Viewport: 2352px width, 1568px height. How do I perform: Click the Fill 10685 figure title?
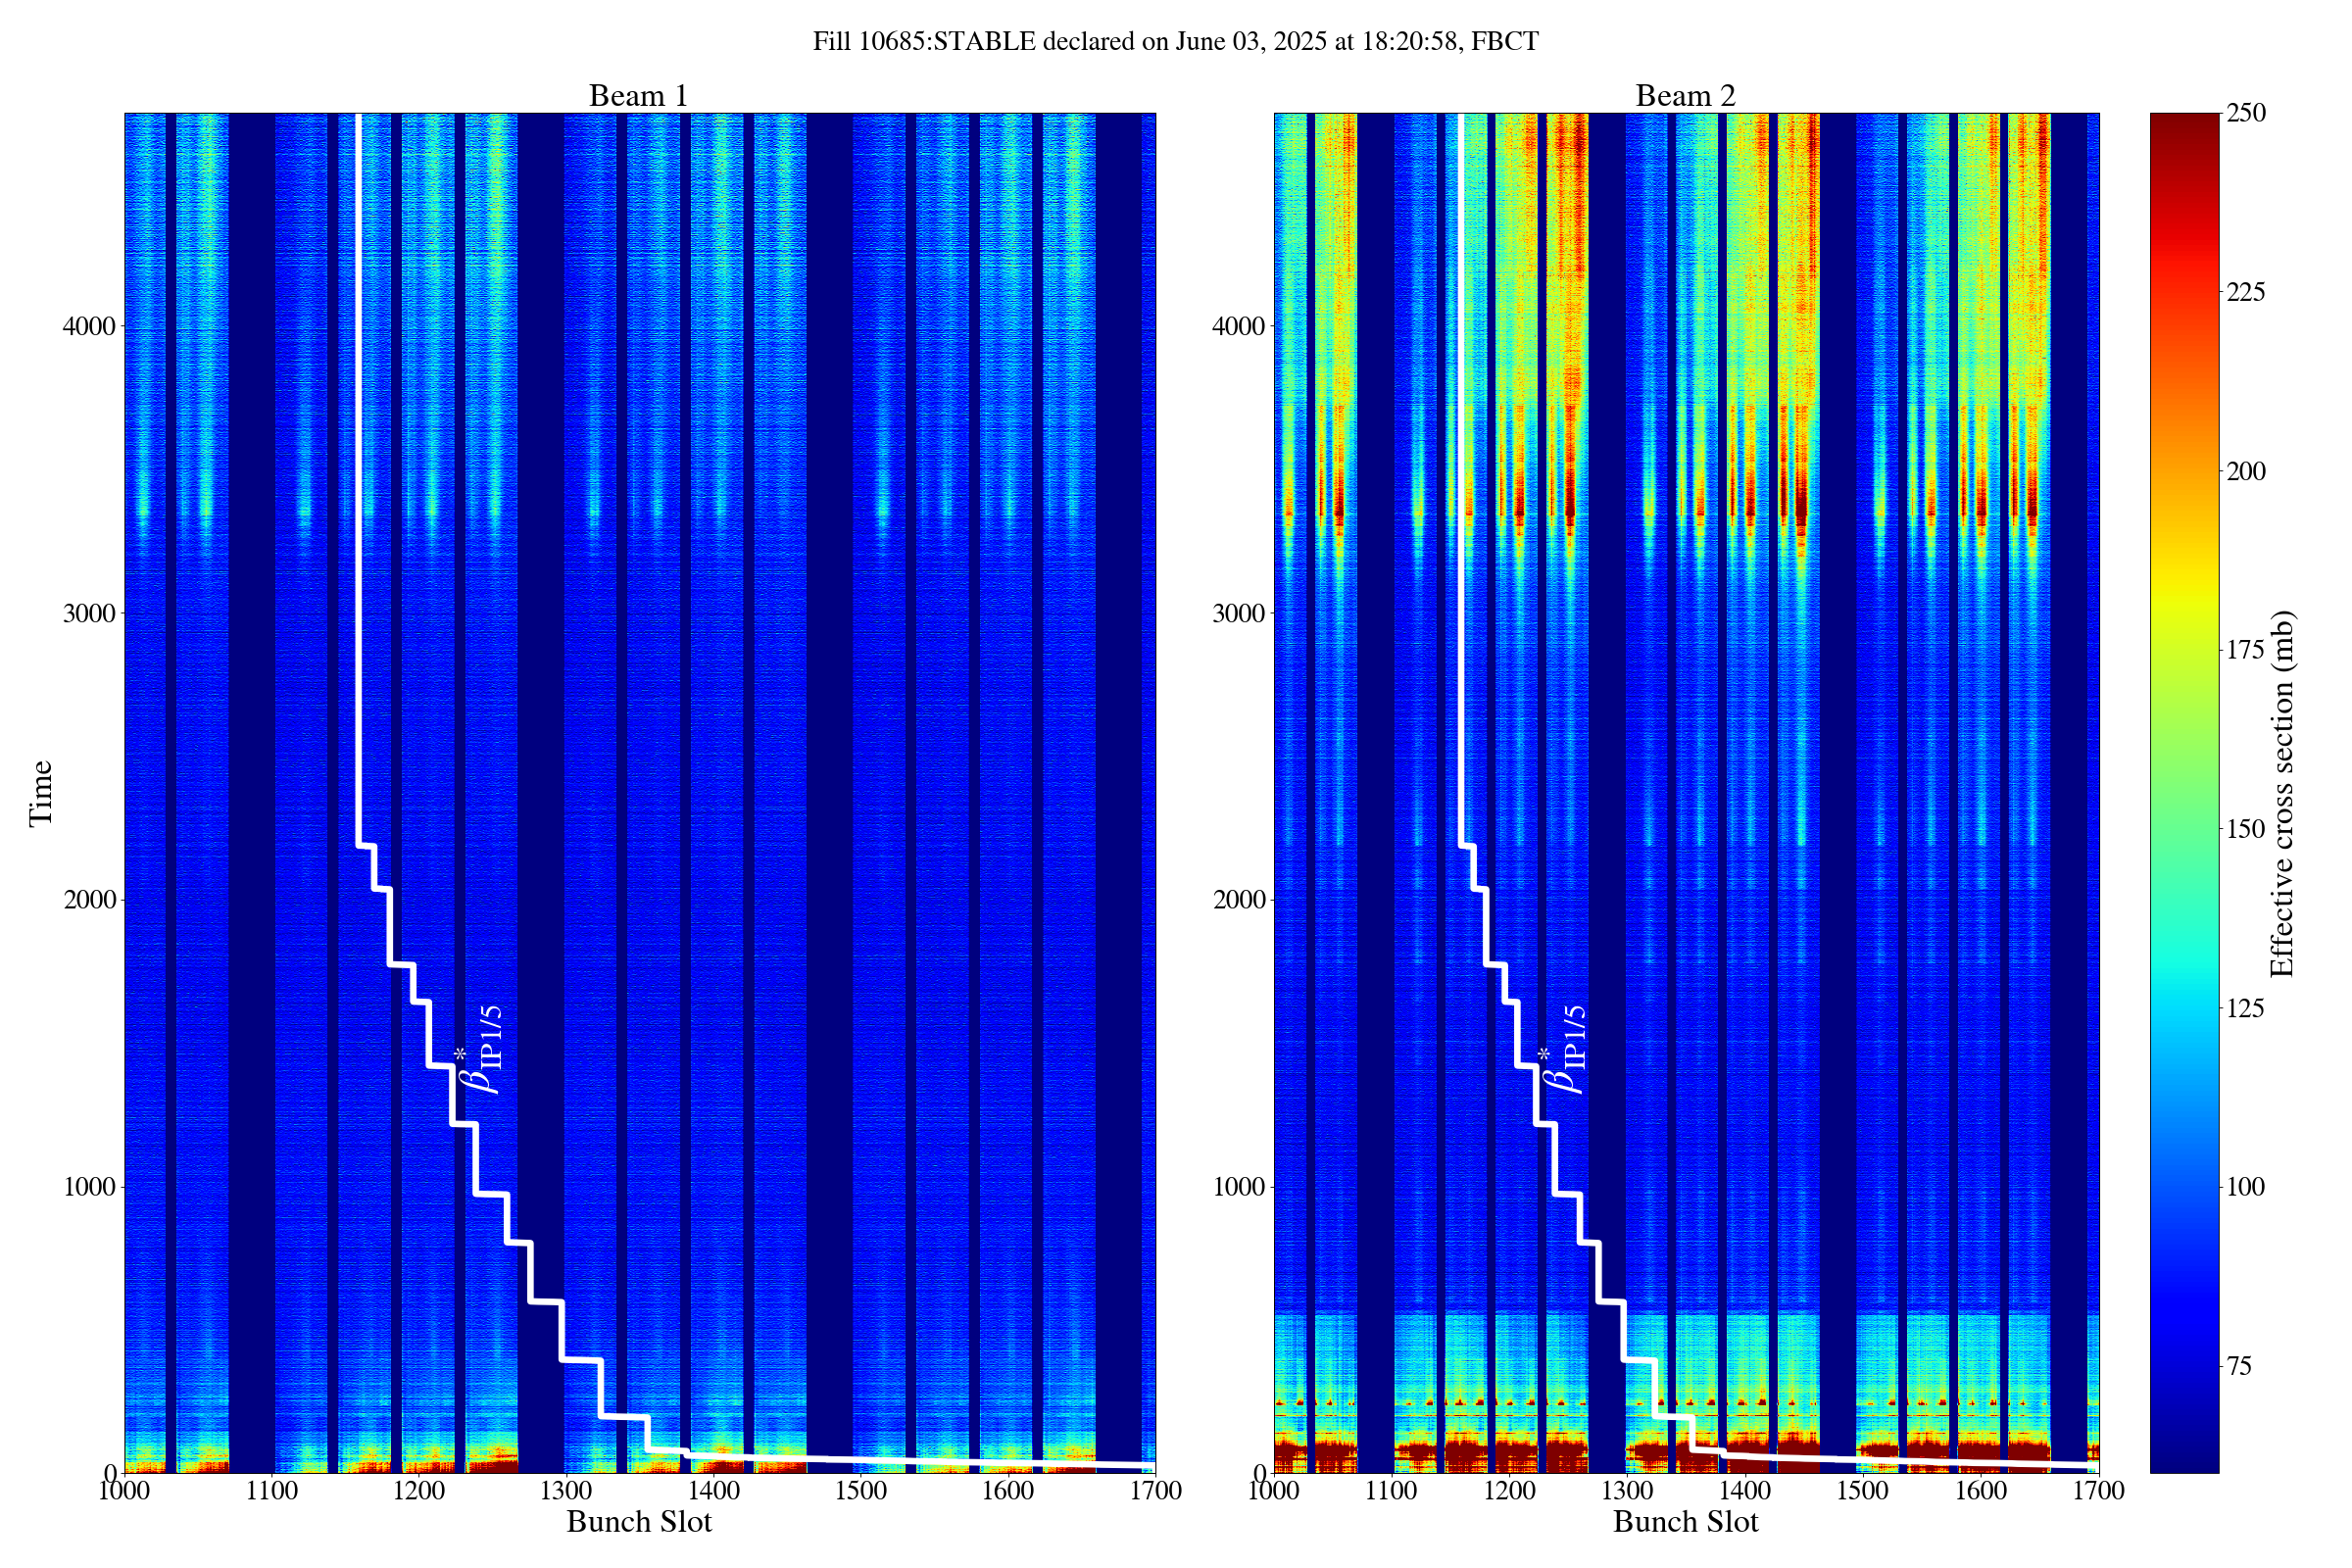pos(1175,41)
